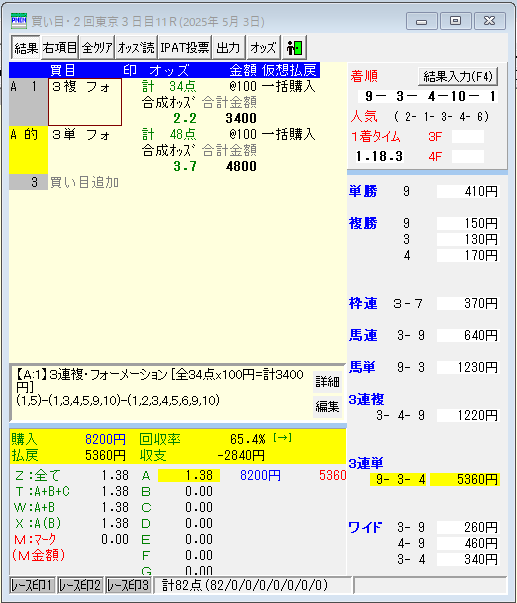Switch to the レース印3 tab

(x=128, y=585)
